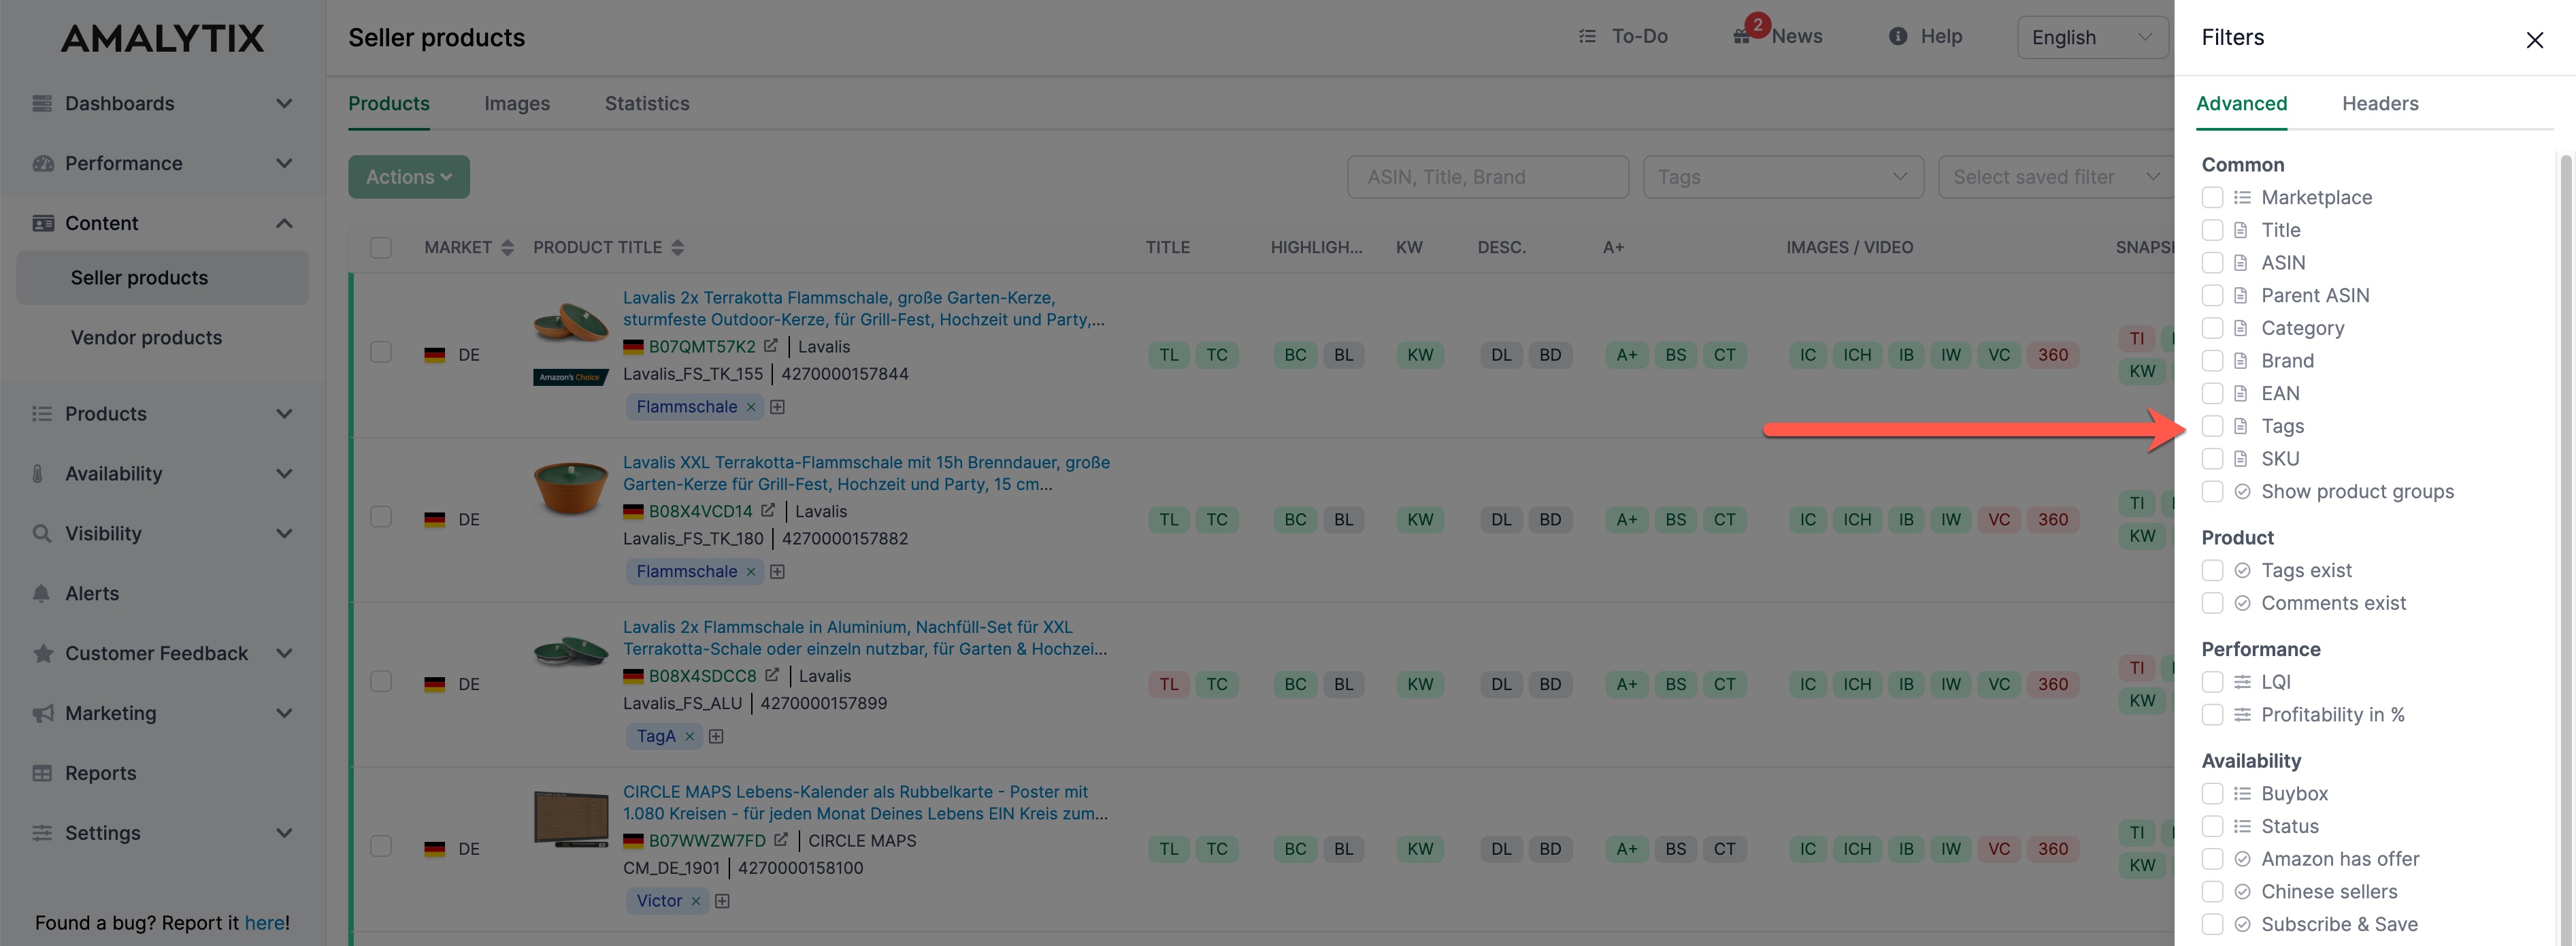Tick the Chinese sellers checkbox
The width and height of the screenshot is (2576, 946).
[2212, 892]
